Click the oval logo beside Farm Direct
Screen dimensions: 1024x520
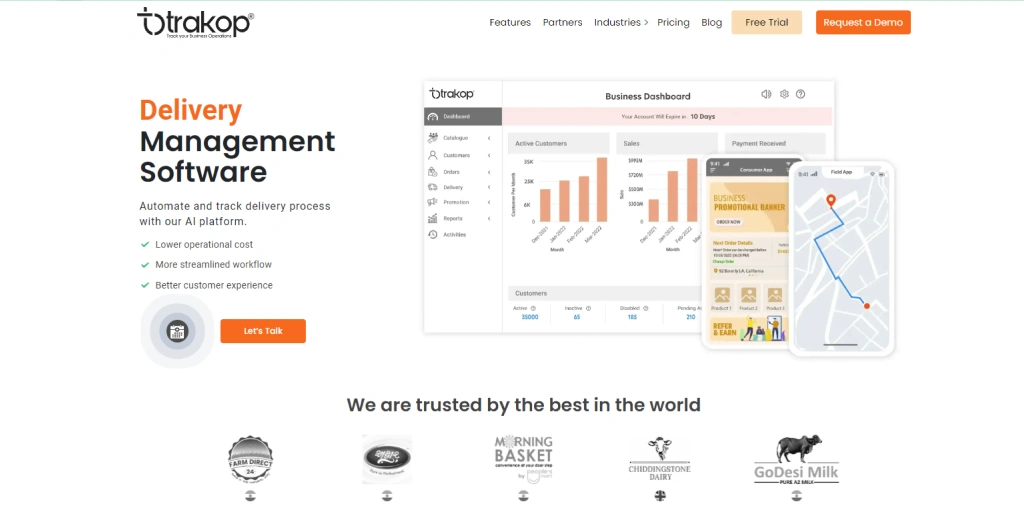tap(387, 459)
